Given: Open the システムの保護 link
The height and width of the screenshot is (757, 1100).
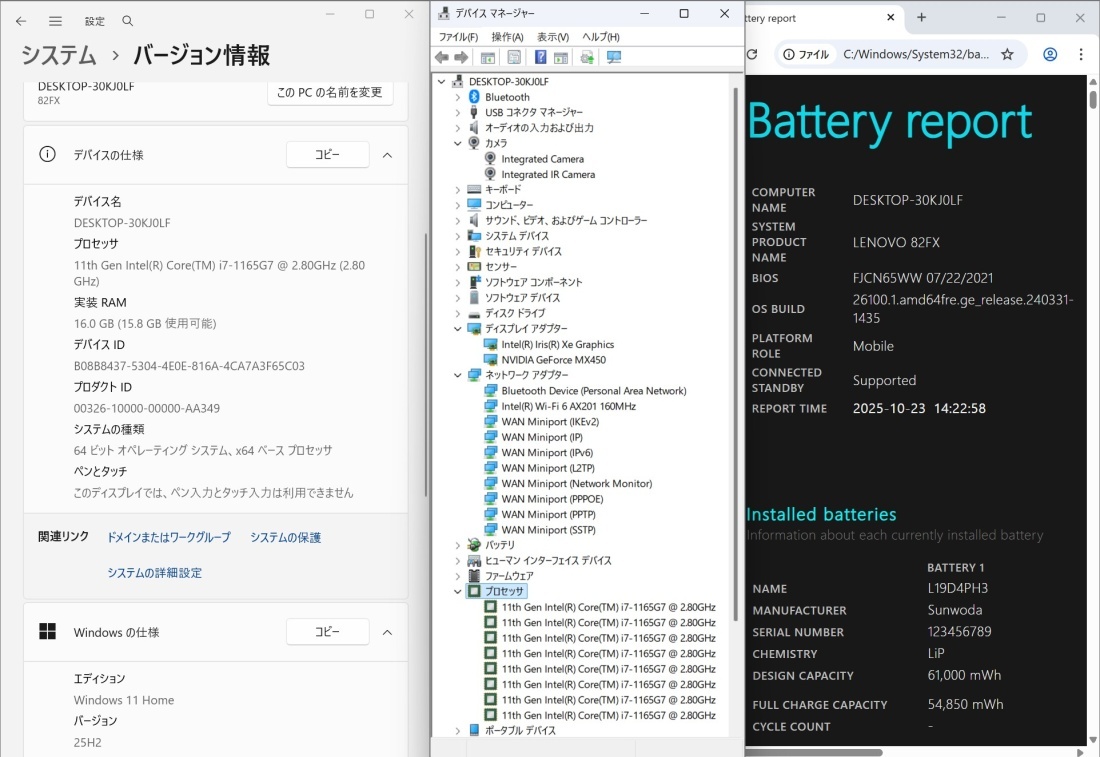Looking at the screenshot, I should tap(285, 538).
